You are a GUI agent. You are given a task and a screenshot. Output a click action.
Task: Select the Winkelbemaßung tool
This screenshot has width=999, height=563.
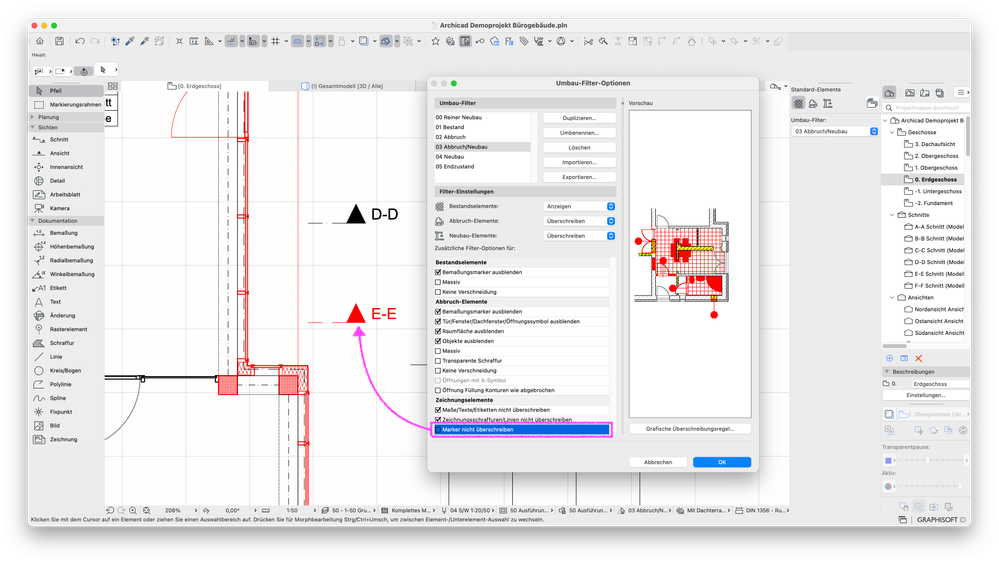point(66,274)
